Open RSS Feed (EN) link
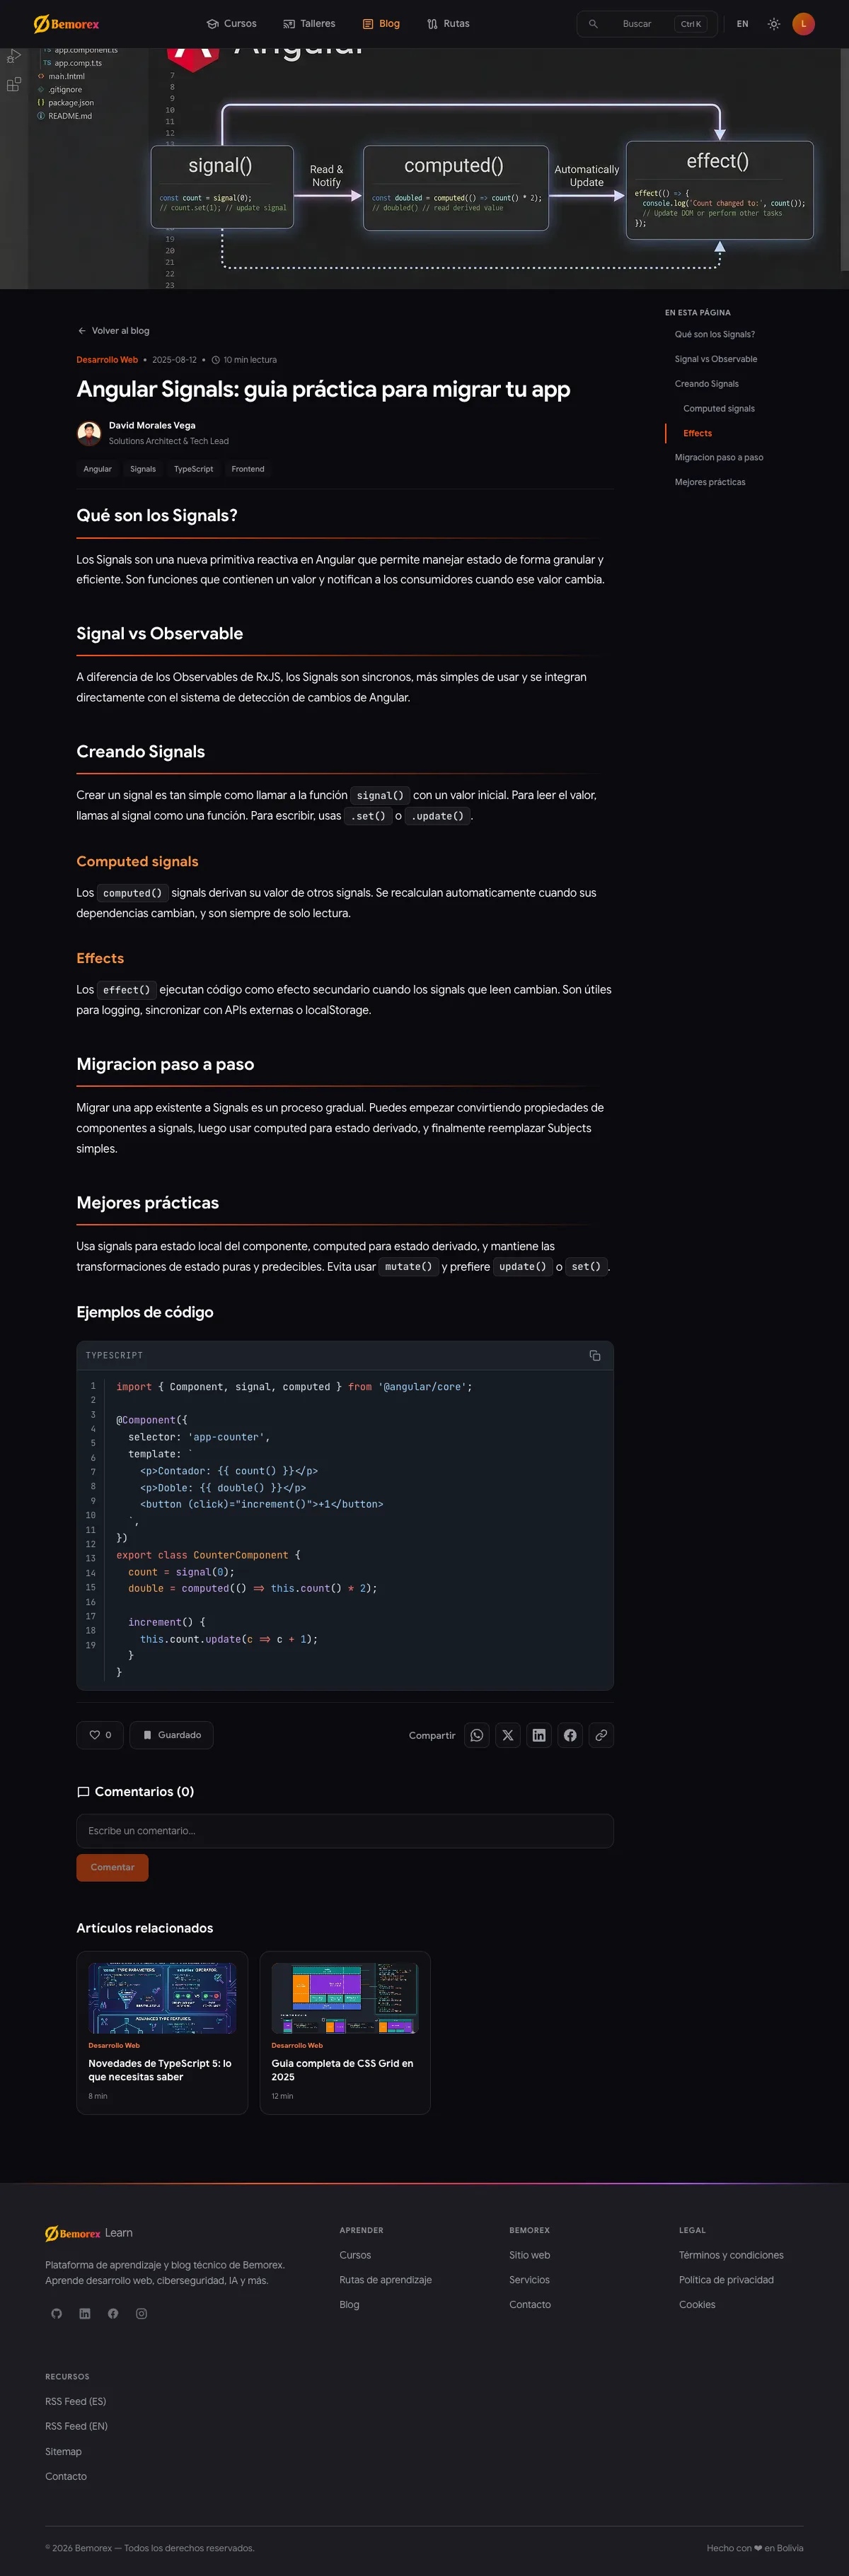The image size is (849, 2576). 76,2426
